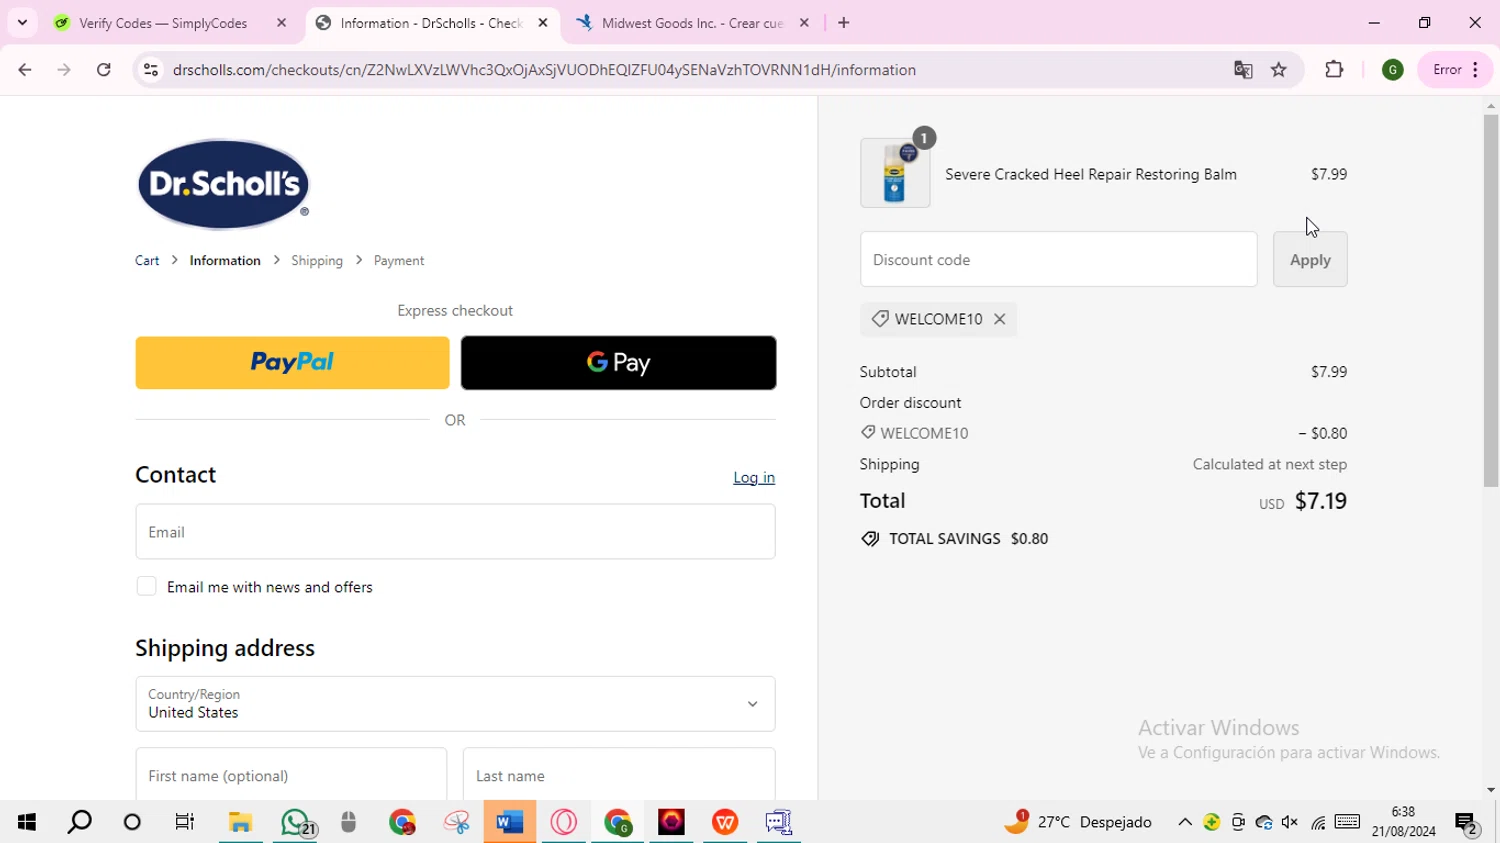Open the volume control in tray
The width and height of the screenshot is (1500, 843).
(x=1290, y=822)
